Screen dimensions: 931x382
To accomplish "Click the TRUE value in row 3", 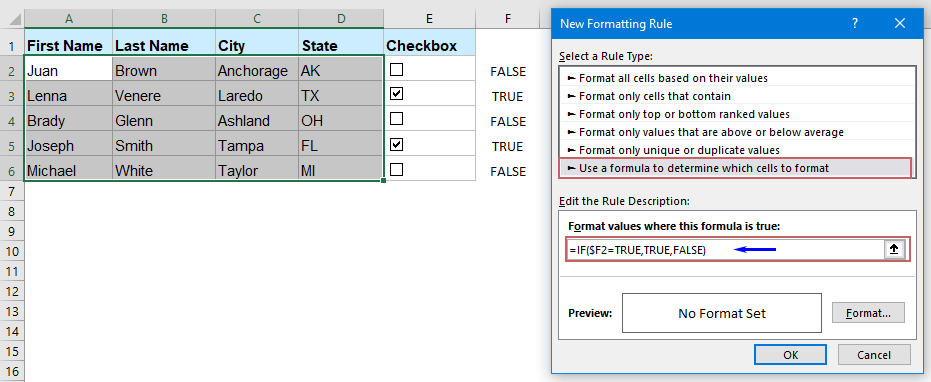I will (508, 96).
